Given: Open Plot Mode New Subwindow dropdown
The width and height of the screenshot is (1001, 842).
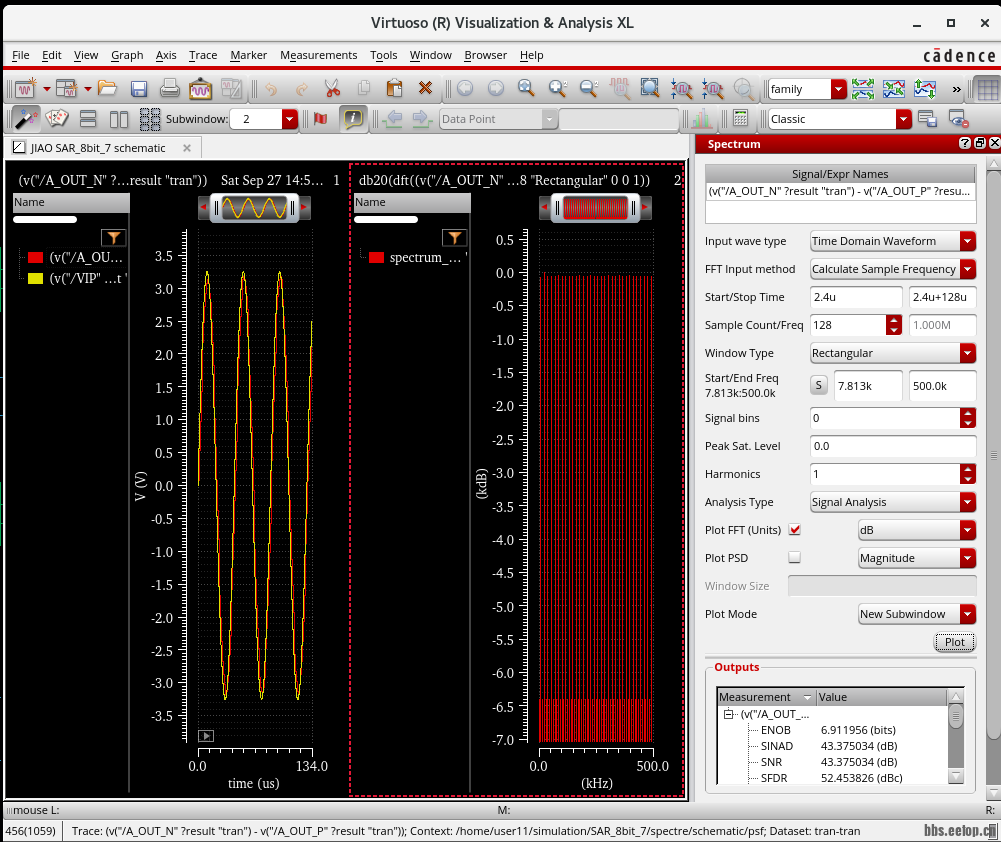Looking at the screenshot, I should point(968,613).
